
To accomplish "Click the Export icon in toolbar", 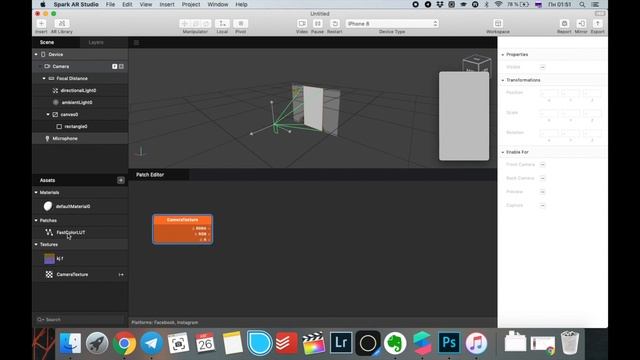I will [x=597, y=23].
